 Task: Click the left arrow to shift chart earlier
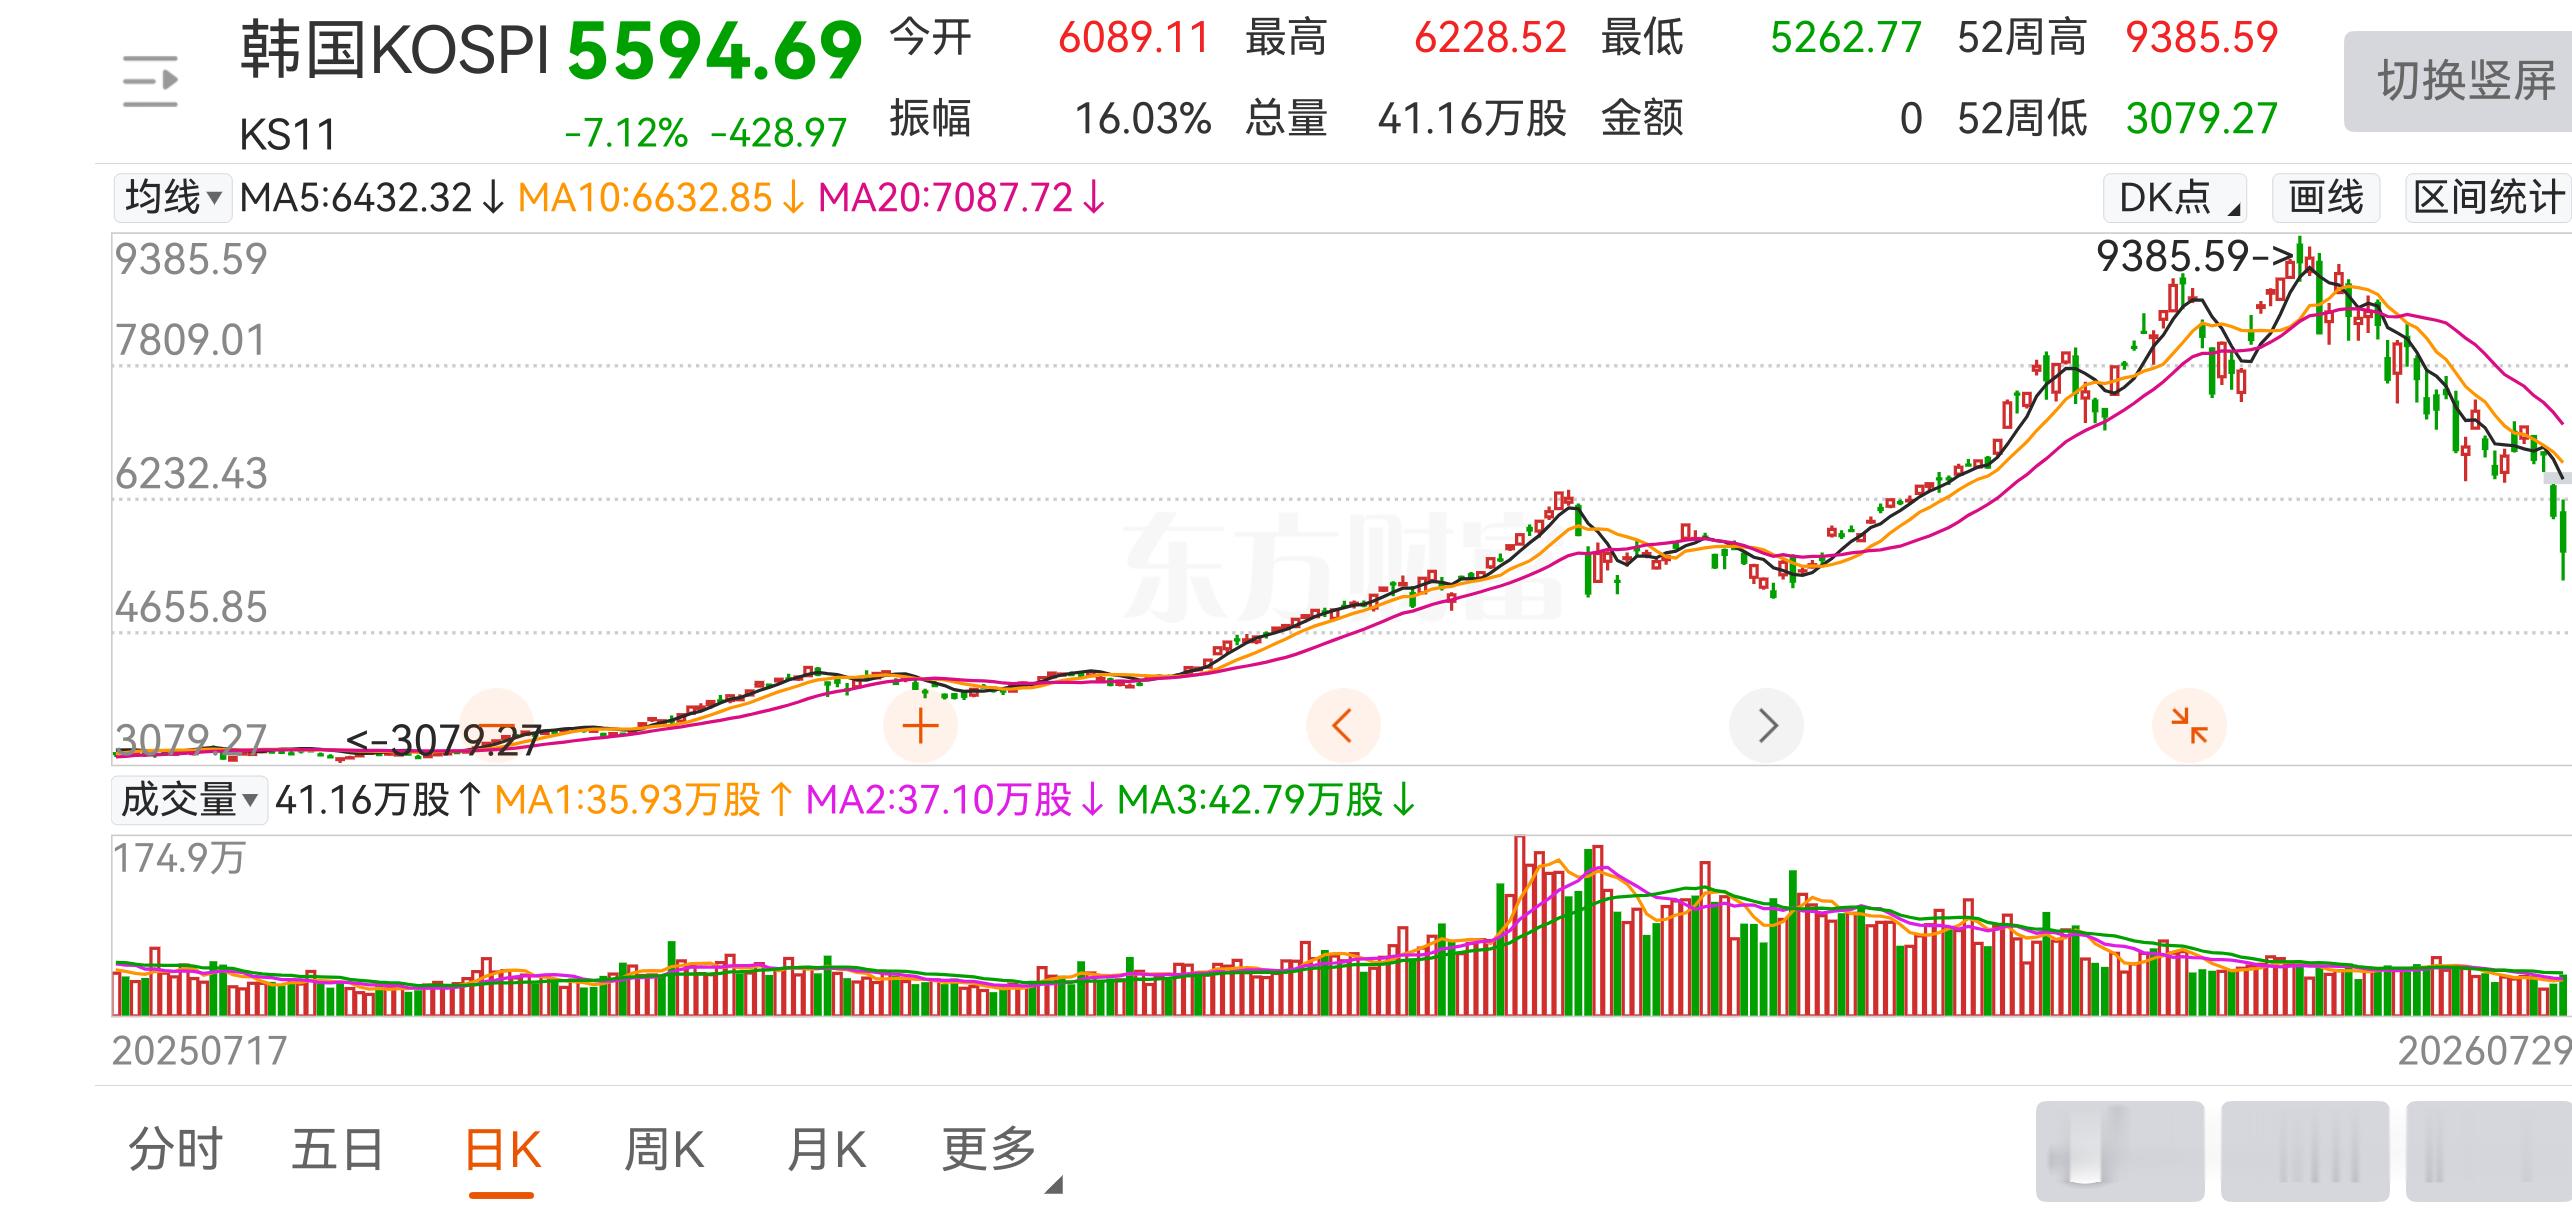[x=1343, y=726]
